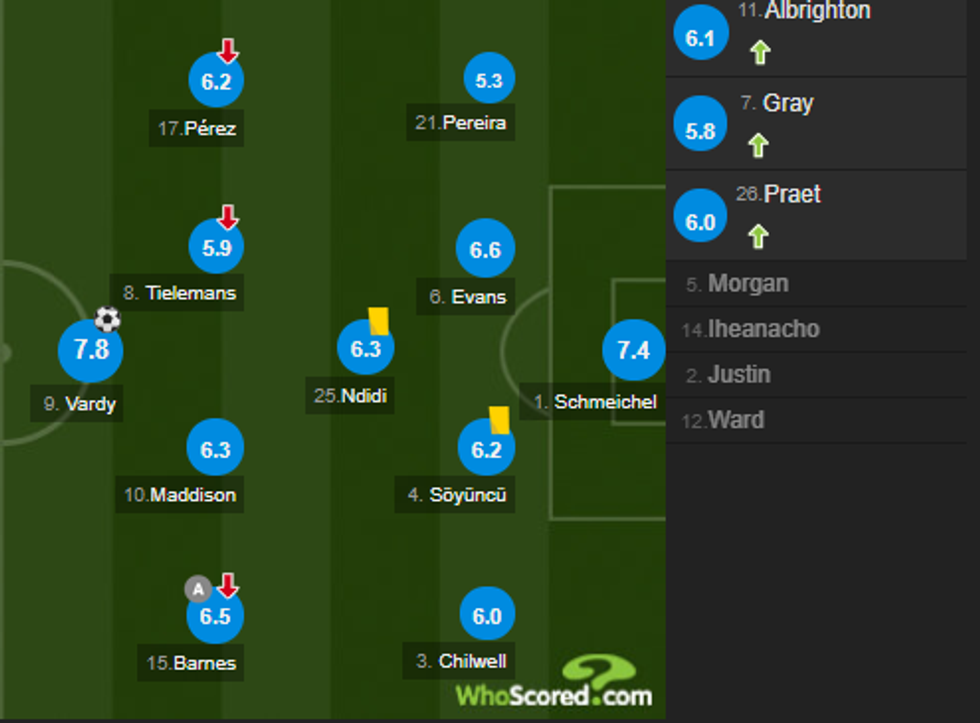The image size is (980, 723).
Task: Click Praet's green substituted-on arrow
Action: tap(759, 237)
